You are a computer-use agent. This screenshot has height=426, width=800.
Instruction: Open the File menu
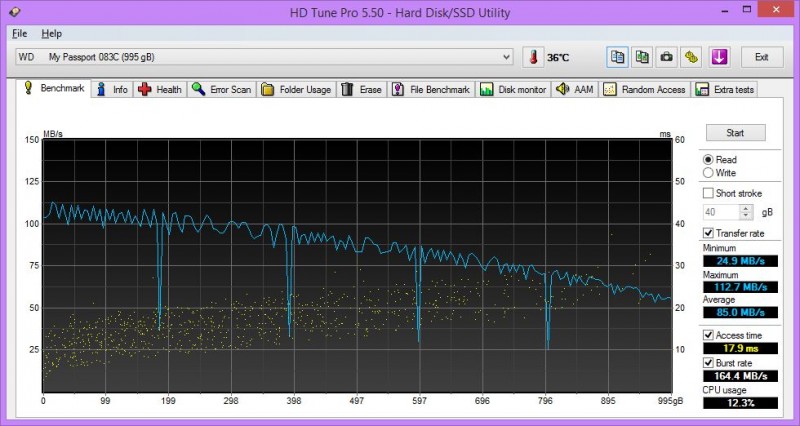coord(19,33)
